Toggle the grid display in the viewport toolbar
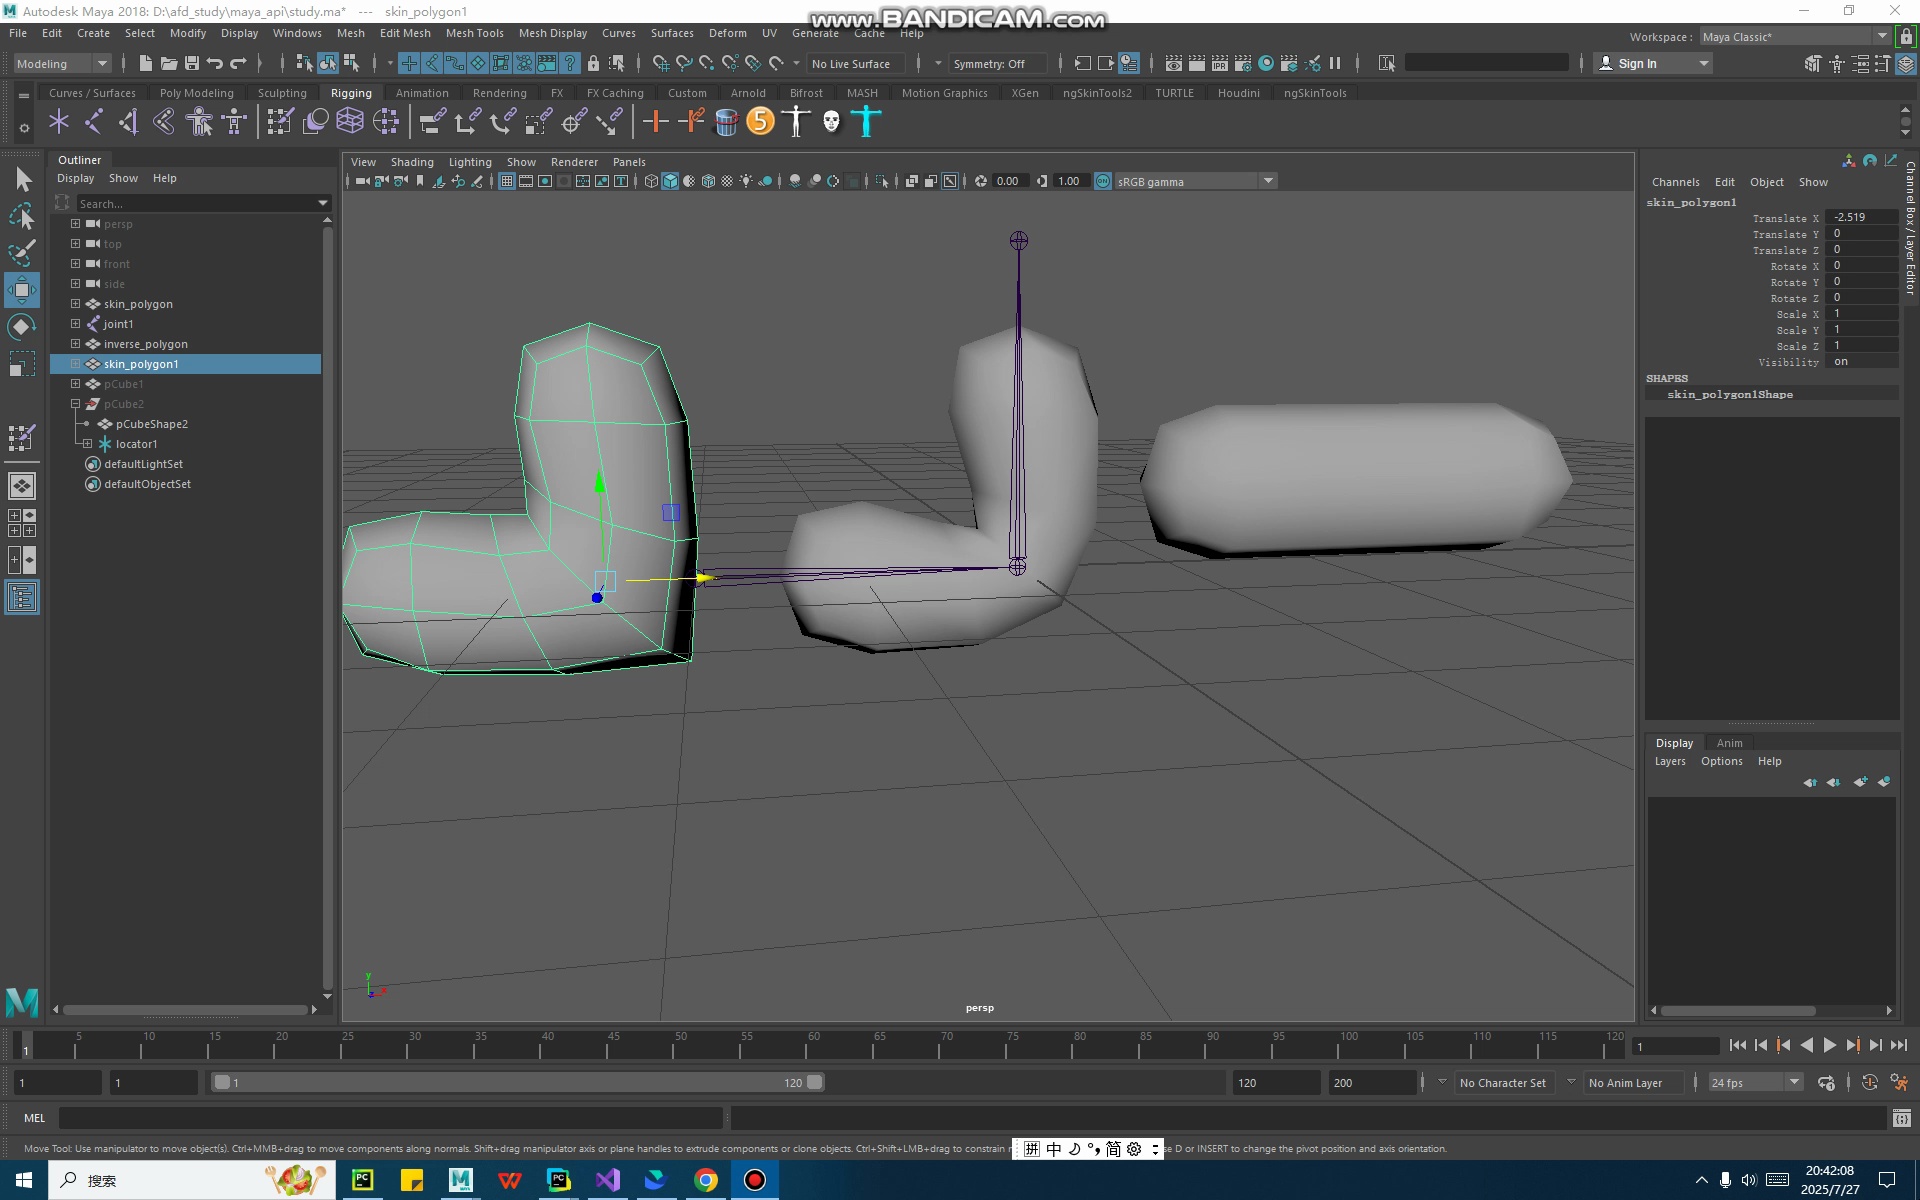This screenshot has height=1200, width=1920. click(x=506, y=181)
